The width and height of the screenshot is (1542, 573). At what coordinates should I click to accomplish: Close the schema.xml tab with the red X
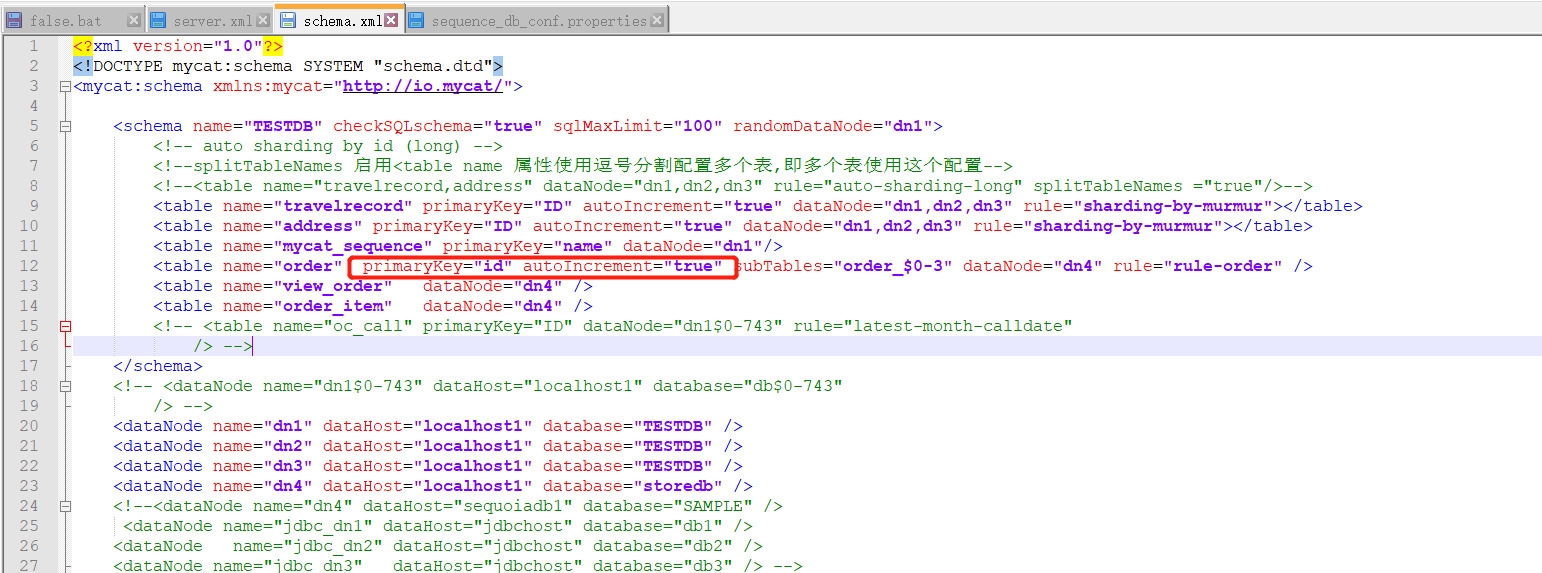(x=391, y=20)
